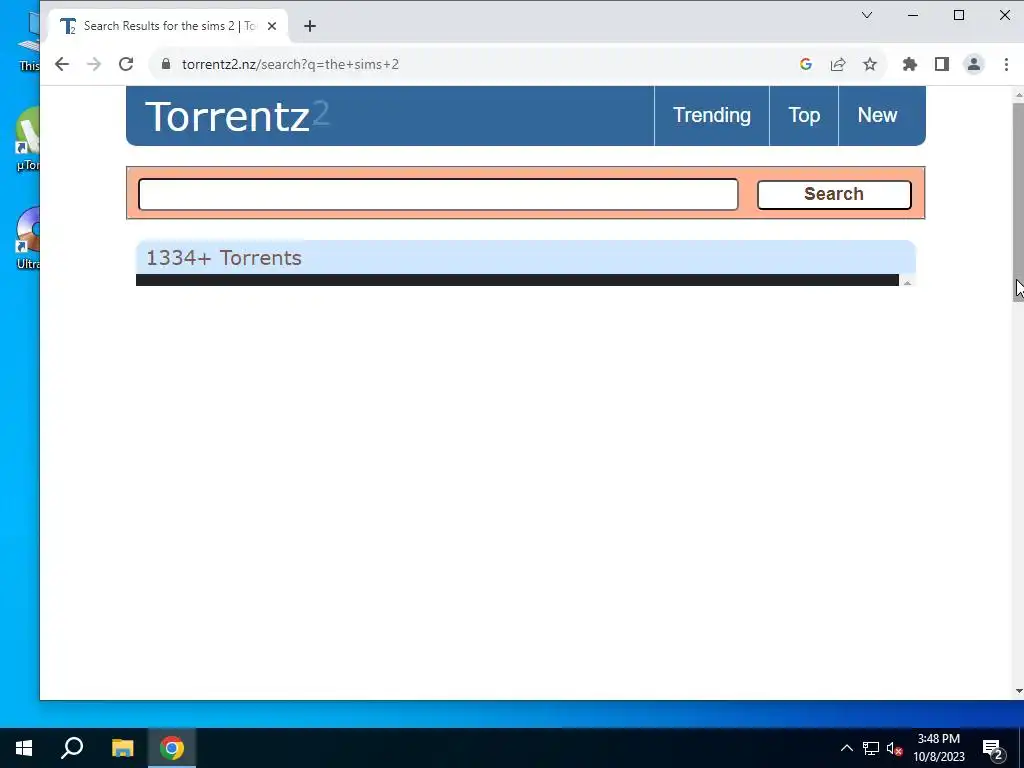1024x768 pixels.
Task: Open Windows taskbar search
Action: pos(72,748)
